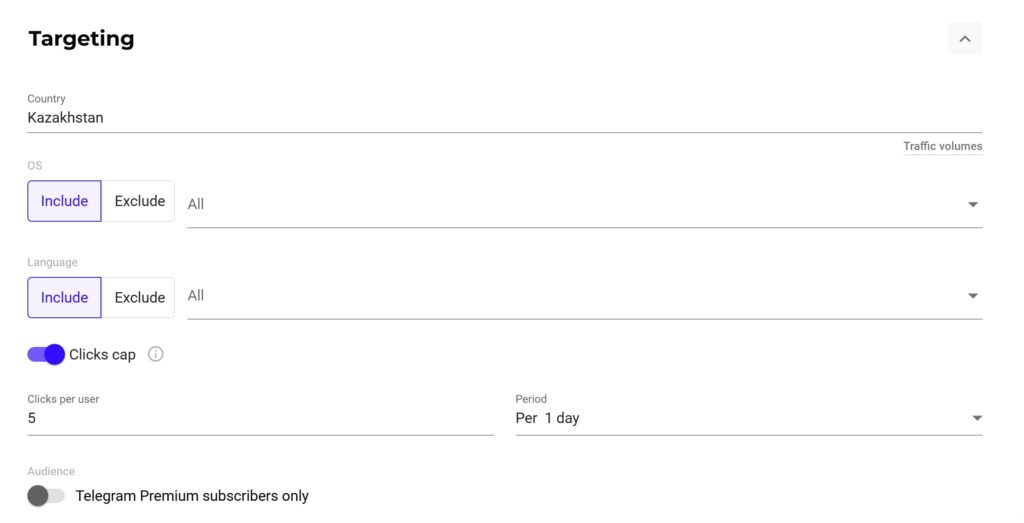1024x523 pixels.
Task: Click the Clicks per user input field
Action: pos(260,418)
